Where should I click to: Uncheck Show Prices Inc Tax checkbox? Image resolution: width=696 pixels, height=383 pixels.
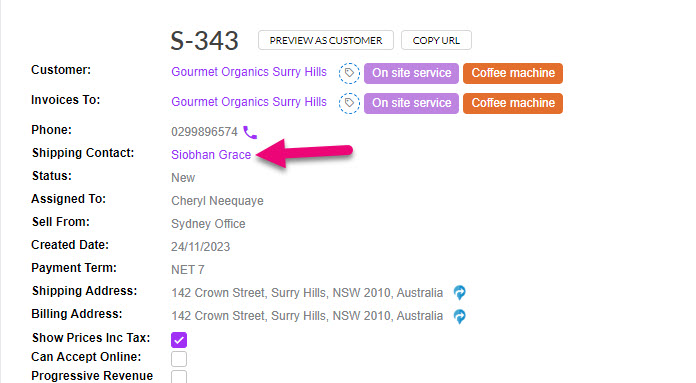click(179, 340)
